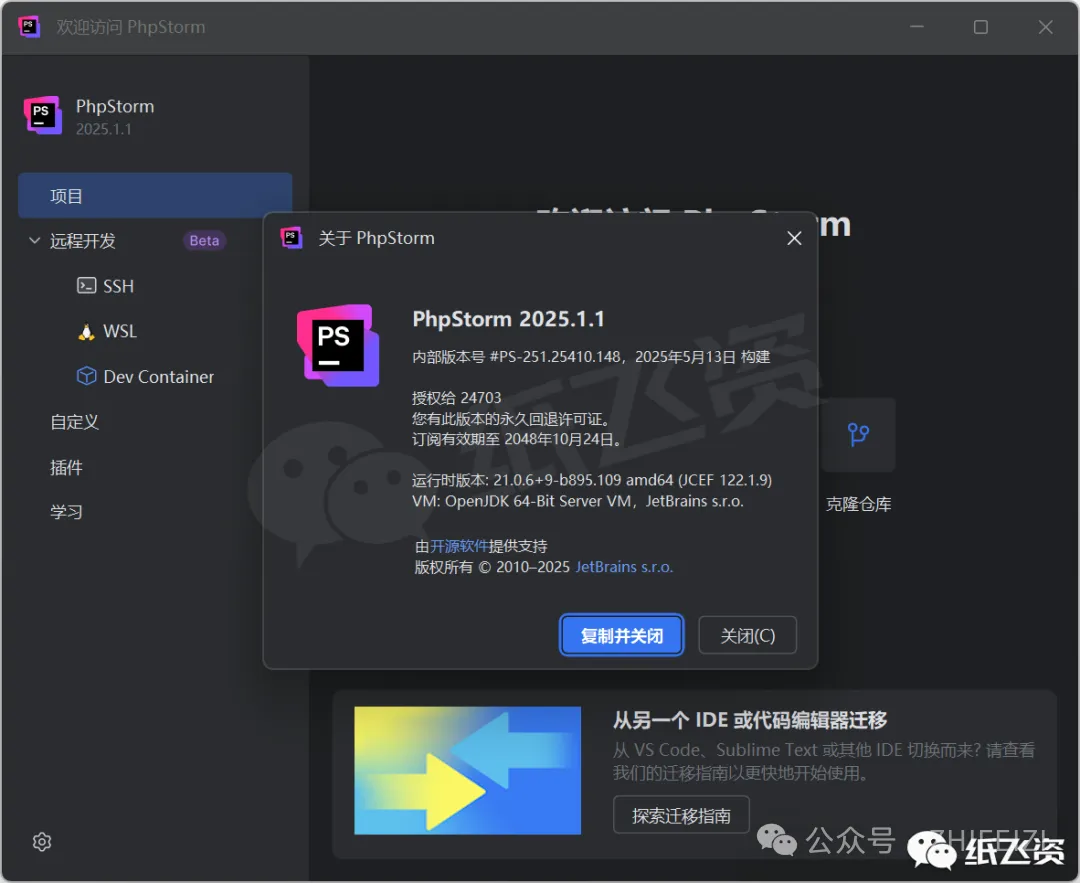
Task: Select the 项目 tab
Action: 155,196
